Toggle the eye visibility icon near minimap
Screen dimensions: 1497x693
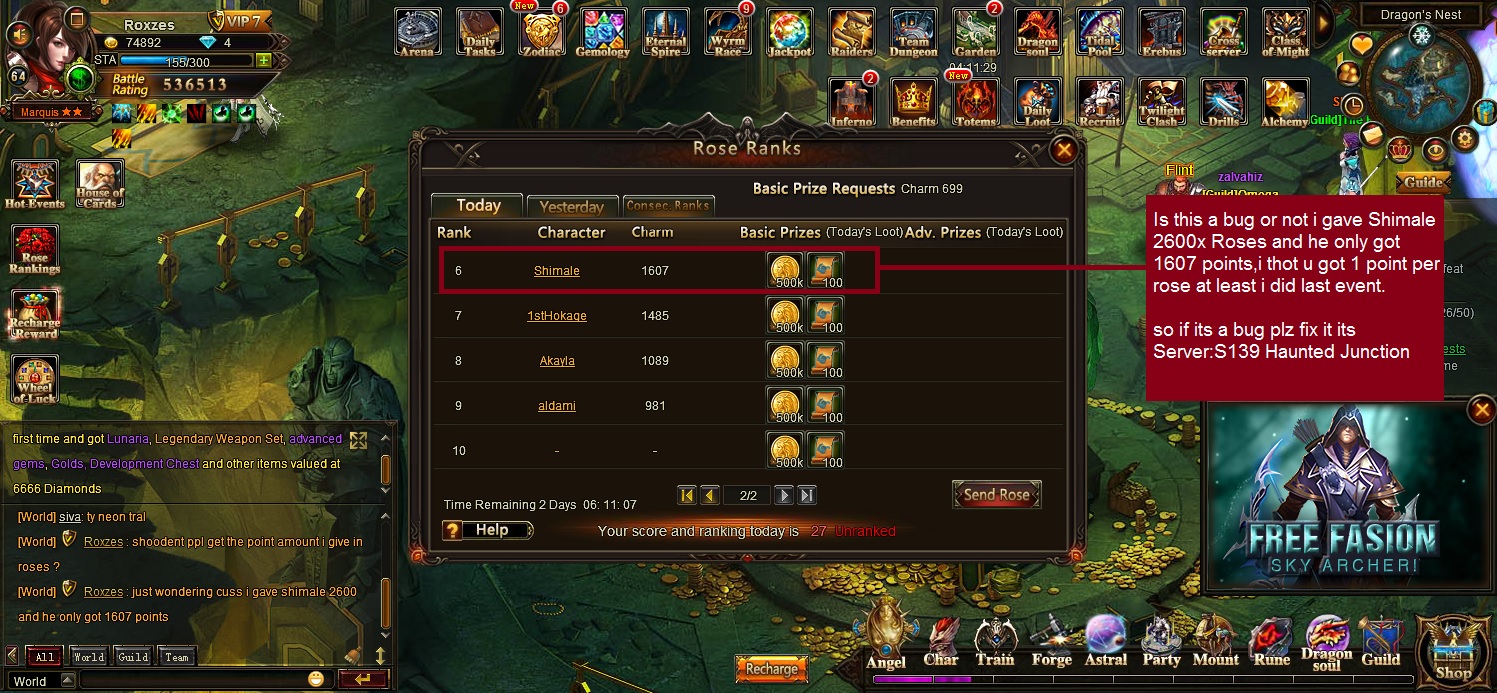[1435, 150]
